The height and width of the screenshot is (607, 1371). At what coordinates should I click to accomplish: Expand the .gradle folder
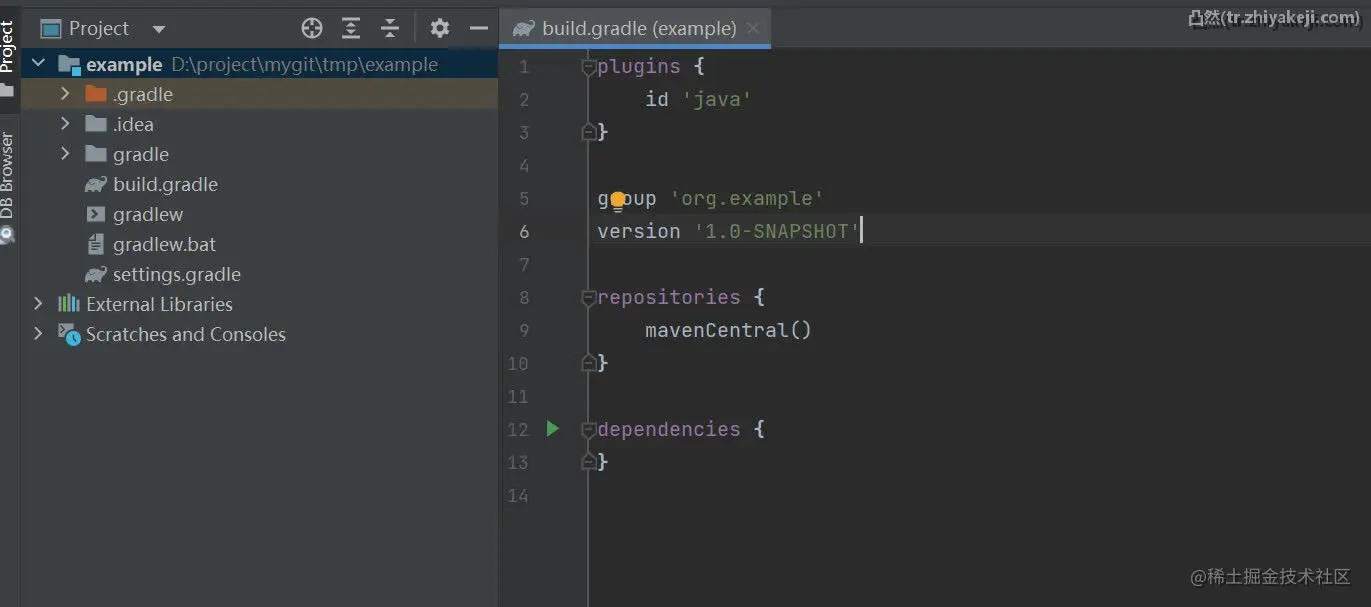[x=65, y=94]
